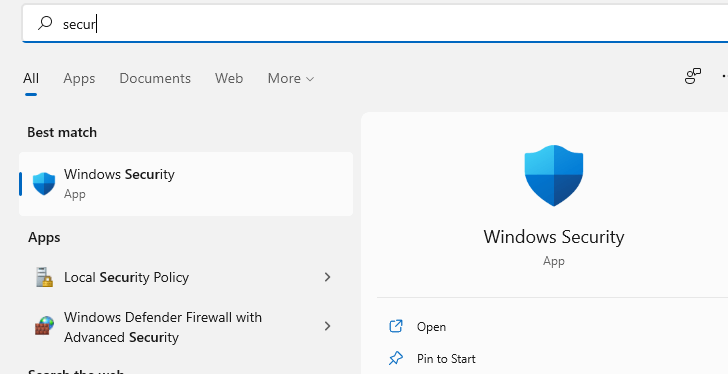
Task: Click the chat feedback icon at top right
Action: 693,77
